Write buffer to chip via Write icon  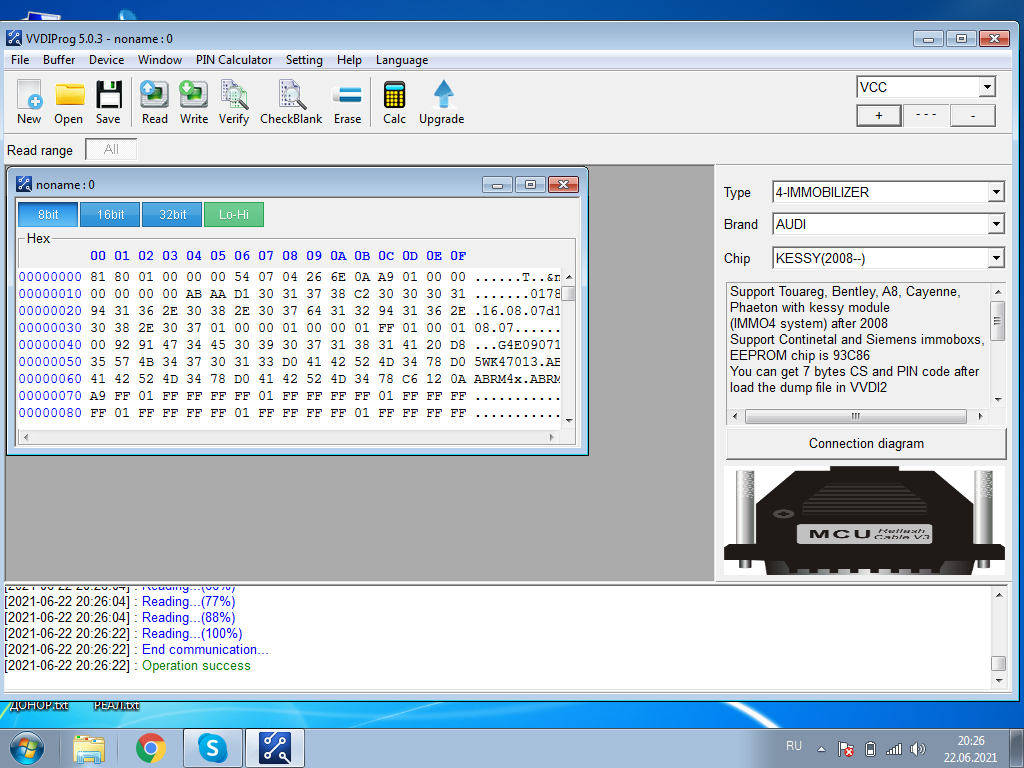coord(194,101)
